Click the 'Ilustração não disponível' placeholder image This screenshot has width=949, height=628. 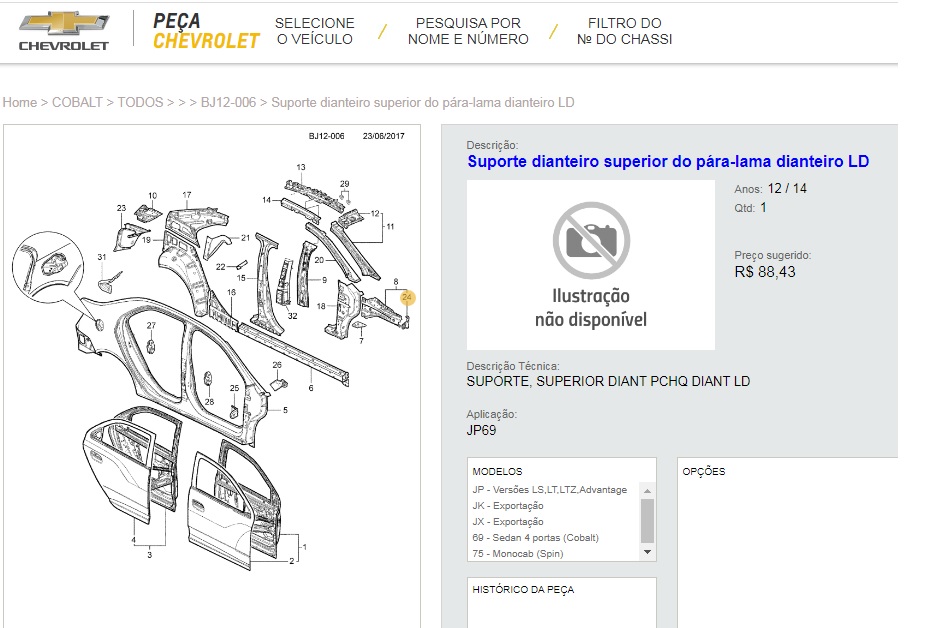coord(590,265)
